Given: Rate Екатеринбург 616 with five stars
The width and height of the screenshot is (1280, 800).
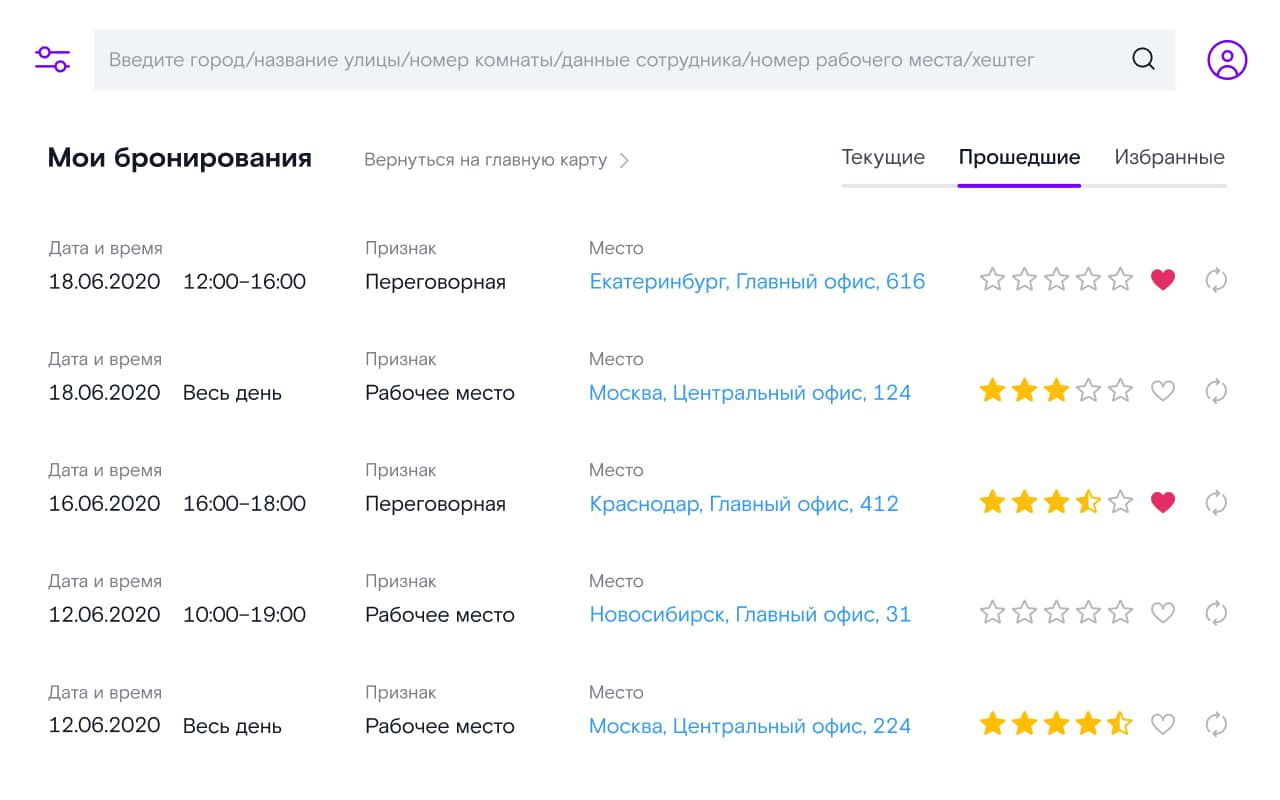Looking at the screenshot, I should point(1120,280).
